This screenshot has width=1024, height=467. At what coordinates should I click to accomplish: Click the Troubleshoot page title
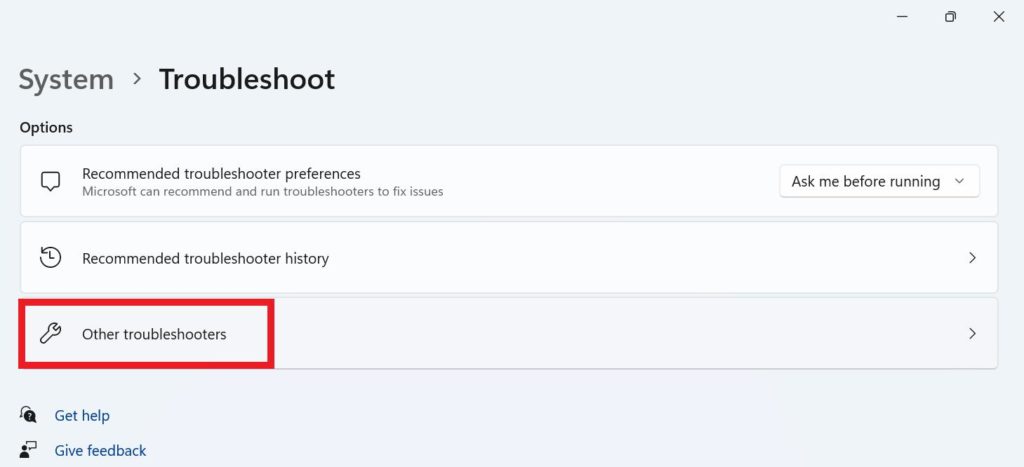(247, 80)
